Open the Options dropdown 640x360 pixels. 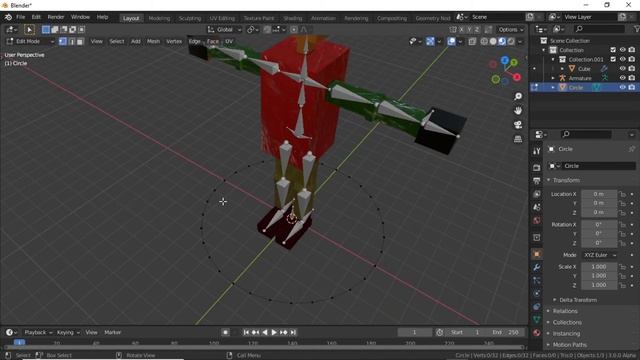(x=511, y=29)
